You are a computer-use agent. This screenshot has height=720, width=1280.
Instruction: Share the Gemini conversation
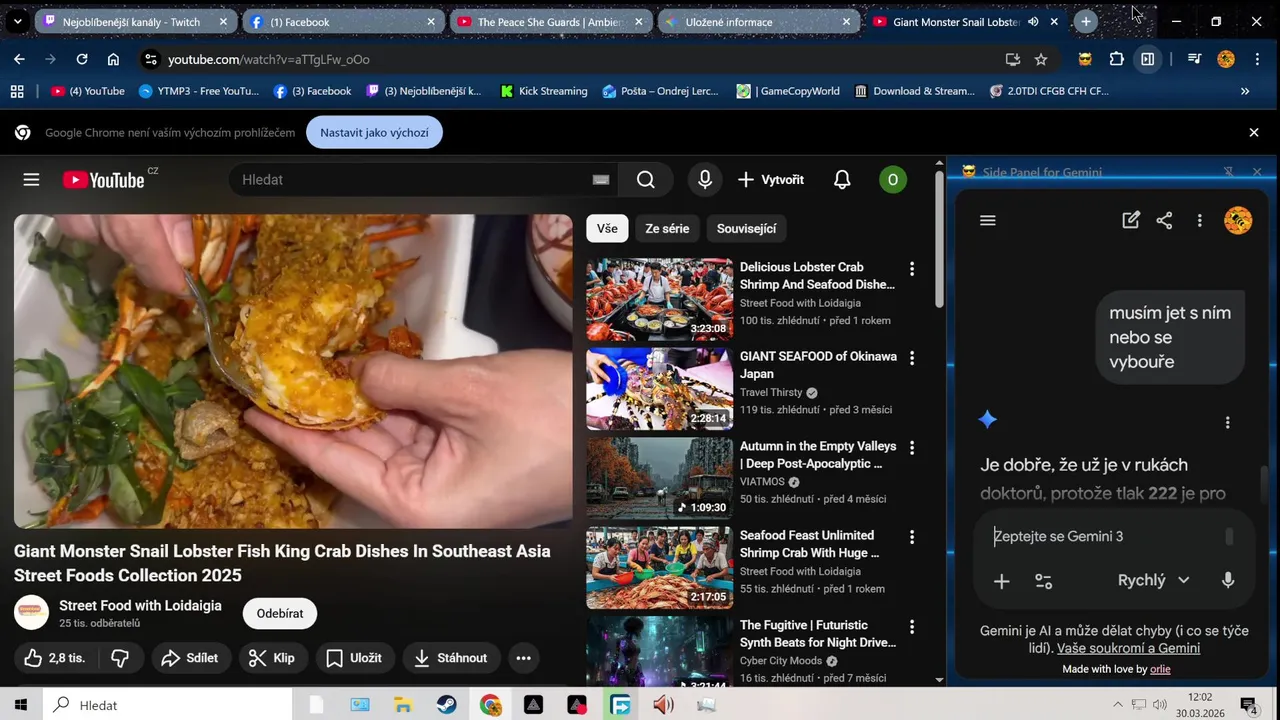(1164, 221)
